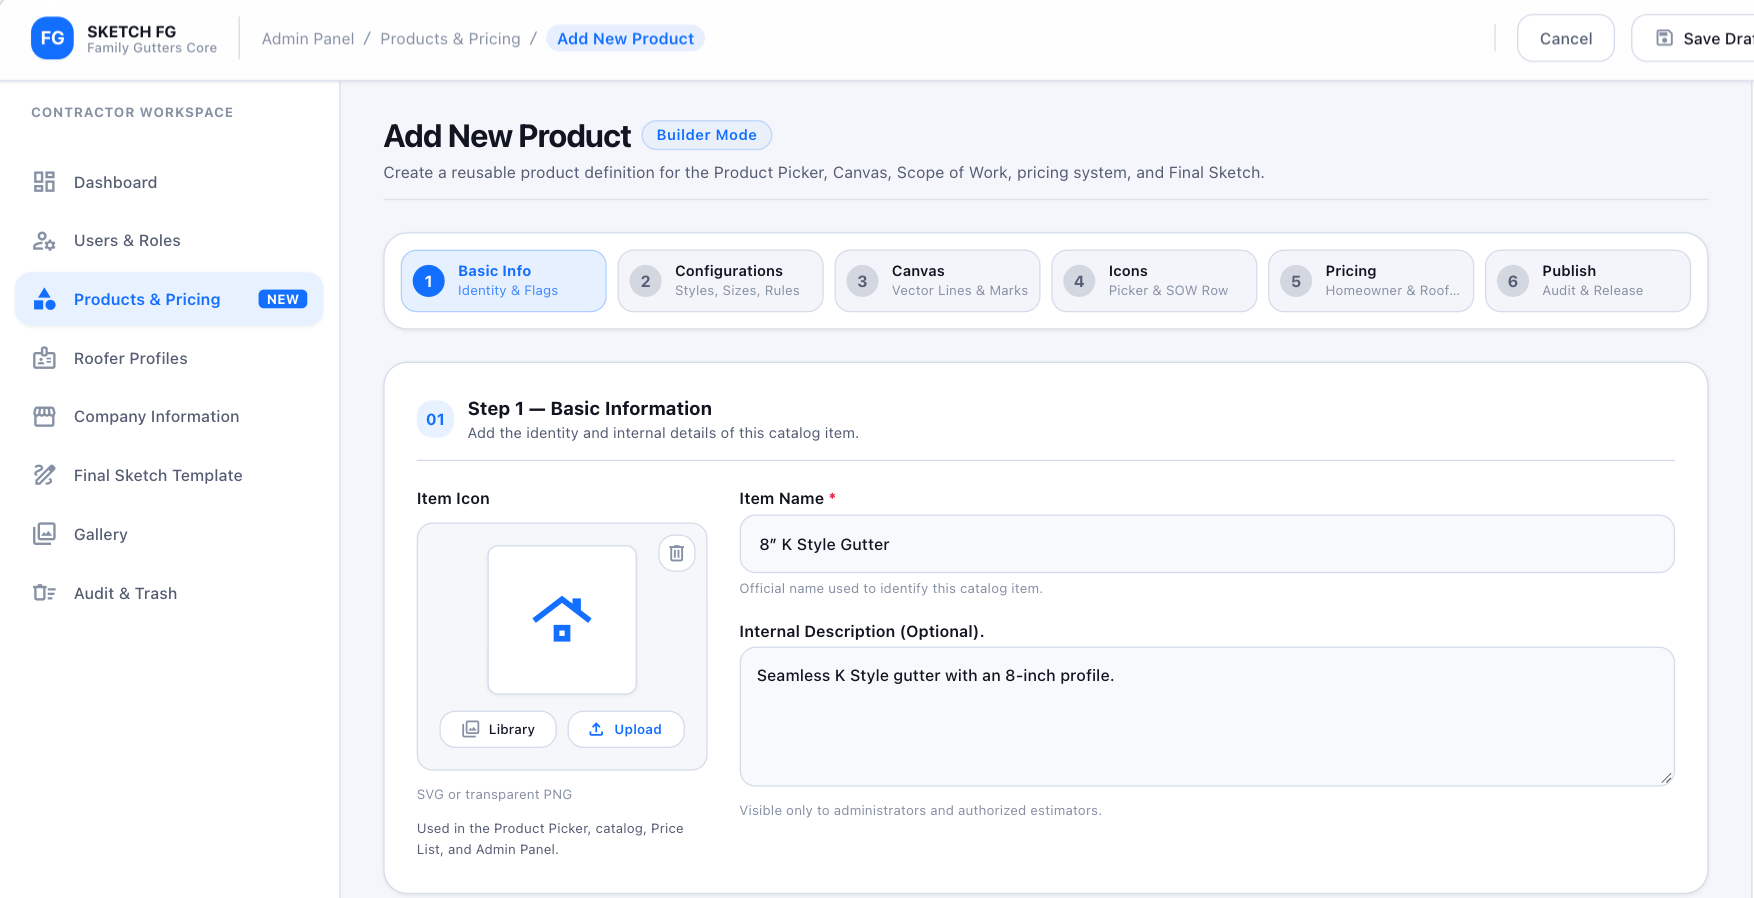Click the Item Name input field
The image size is (1754, 898).
[x=1207, y=544]
